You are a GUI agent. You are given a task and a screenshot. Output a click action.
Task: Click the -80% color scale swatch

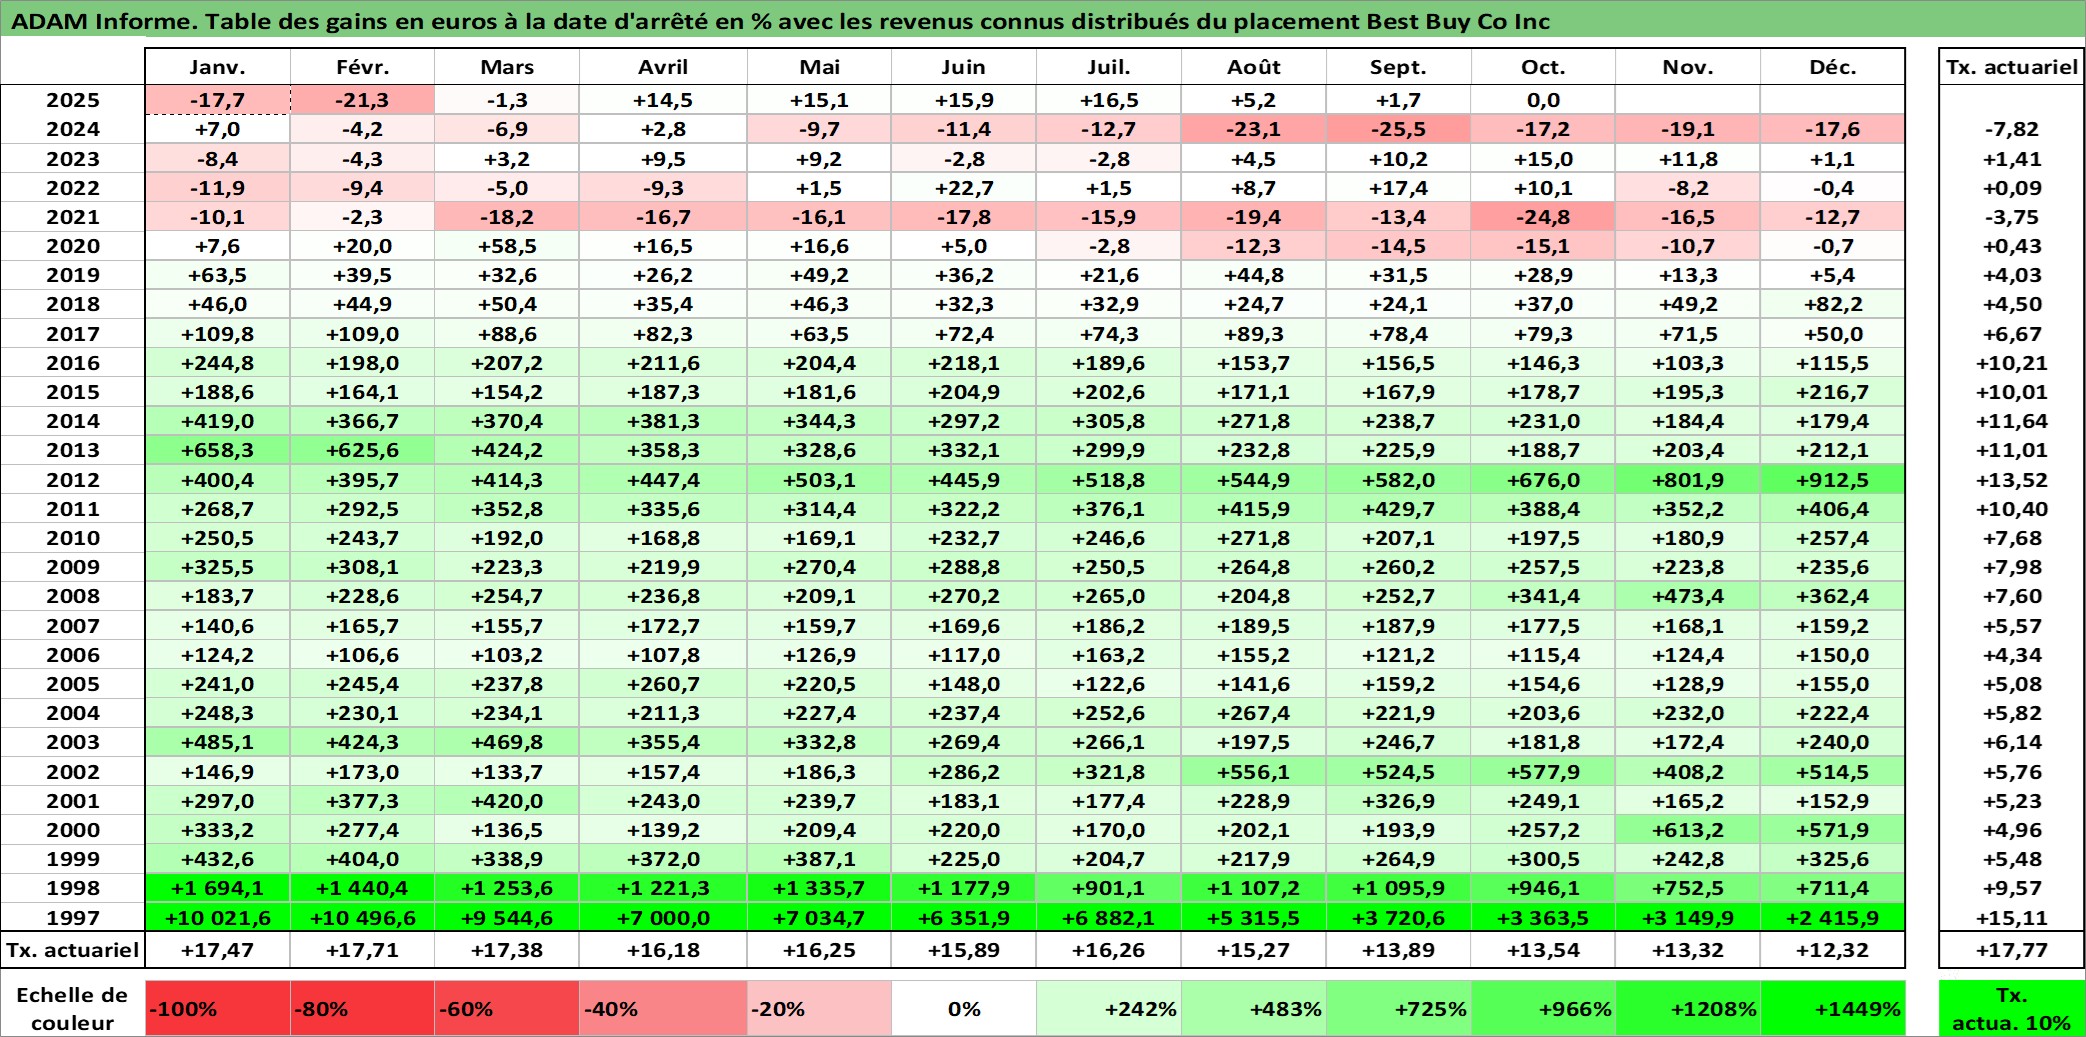362,1008
